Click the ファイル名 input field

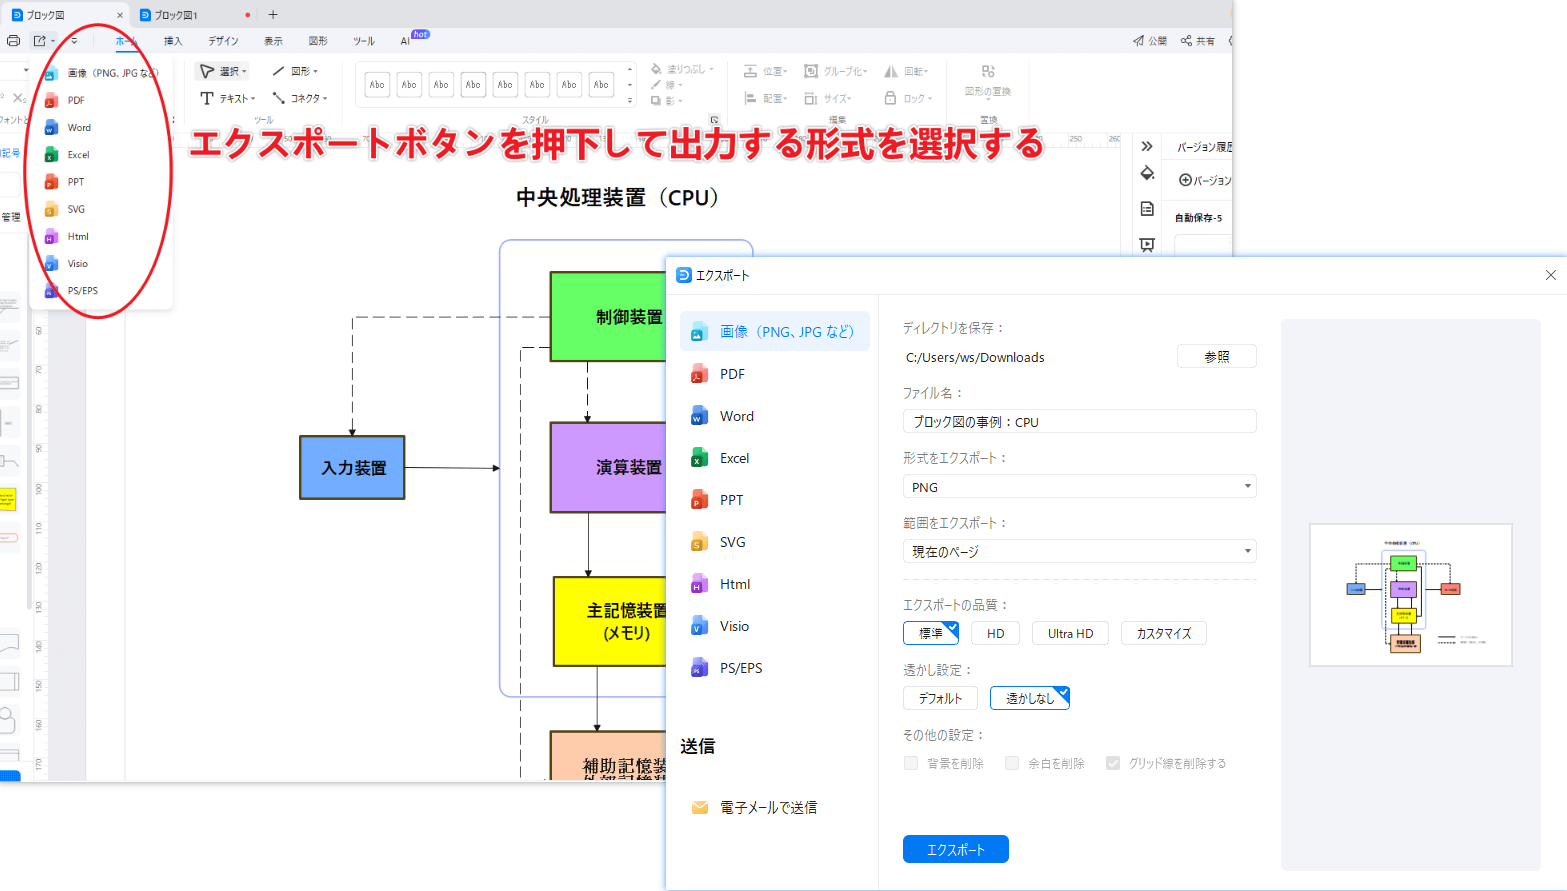[1079, 422]
